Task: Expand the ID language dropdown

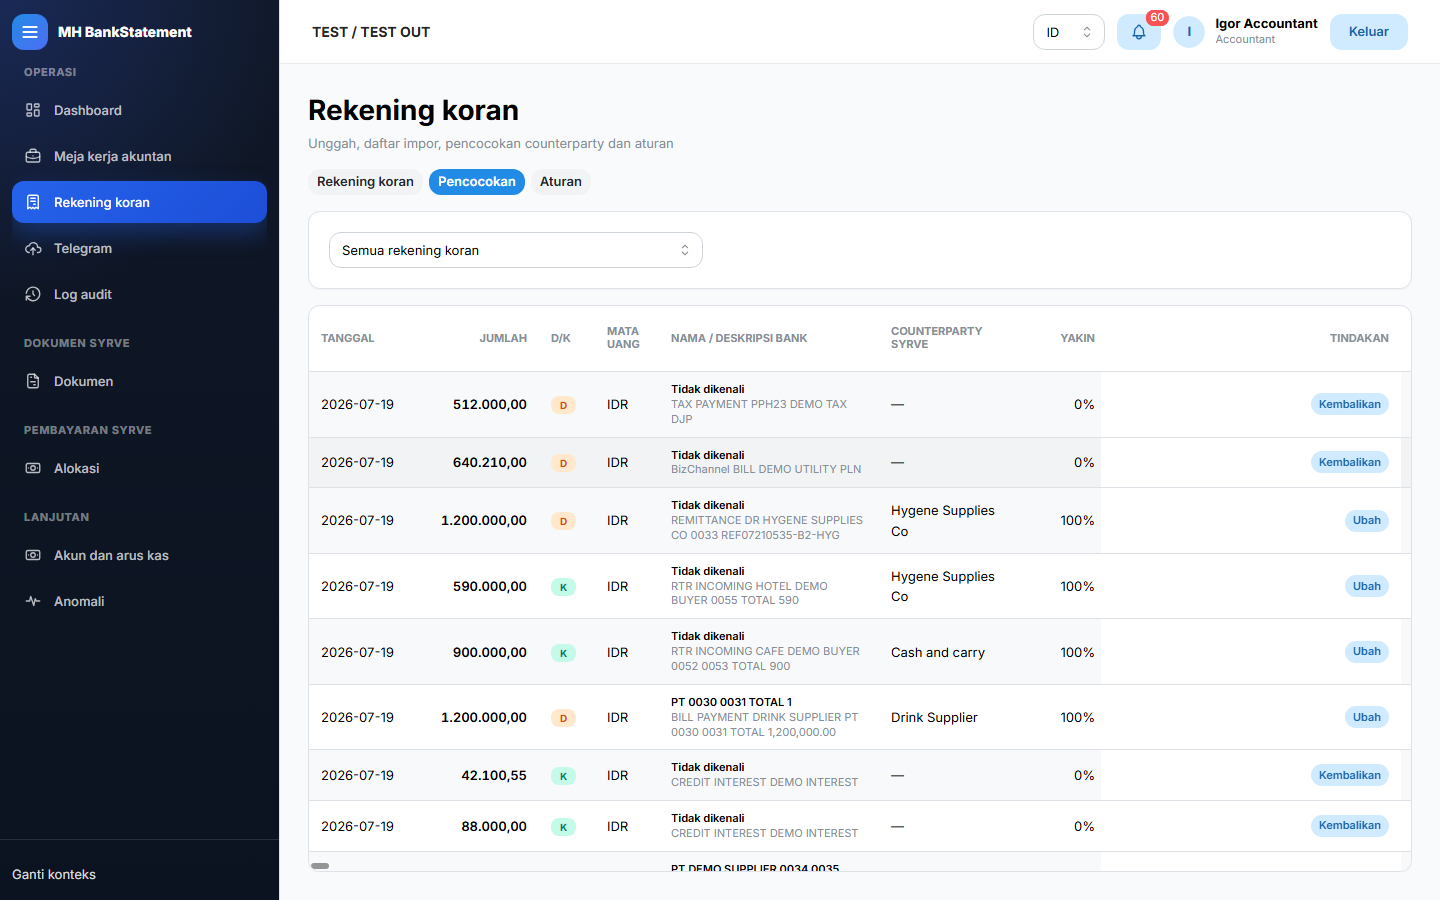Action: [1068, 32]
